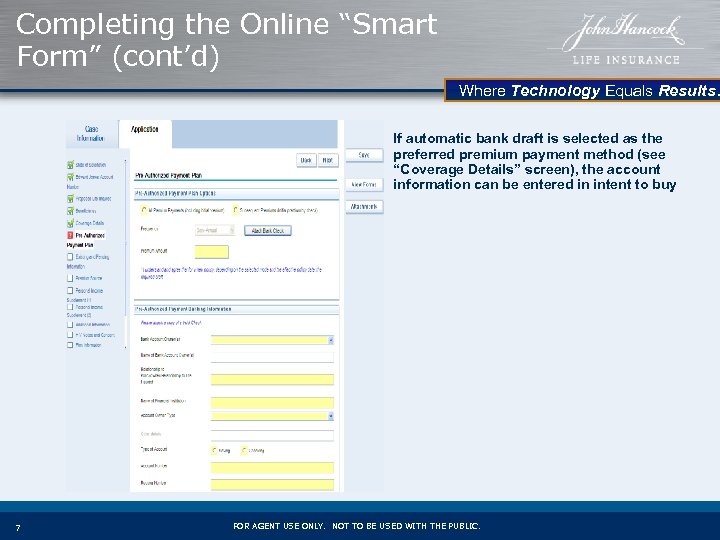Screen dimensions: 720x540
Task: Open the Account Owner Type dropdown
Action: click(272, 416)
